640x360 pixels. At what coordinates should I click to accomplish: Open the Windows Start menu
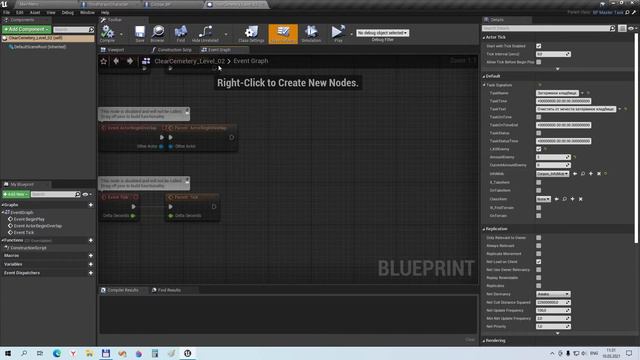click(8, 353)
